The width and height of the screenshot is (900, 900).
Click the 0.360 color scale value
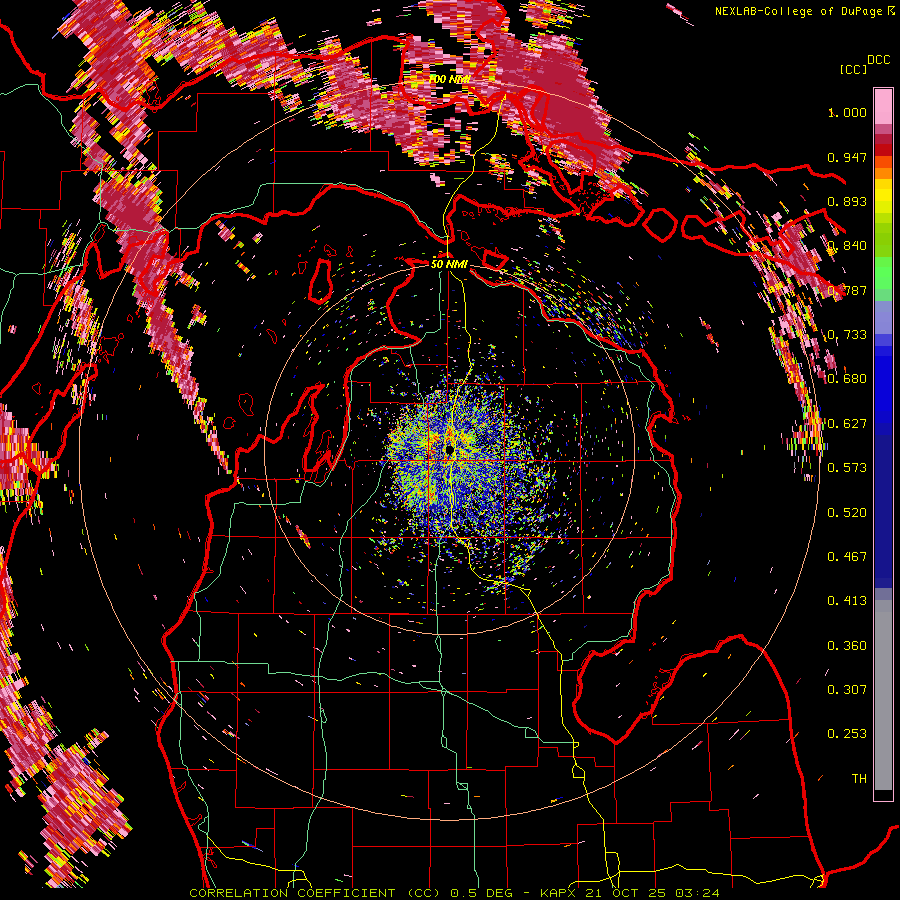click(x=847, y=646)
